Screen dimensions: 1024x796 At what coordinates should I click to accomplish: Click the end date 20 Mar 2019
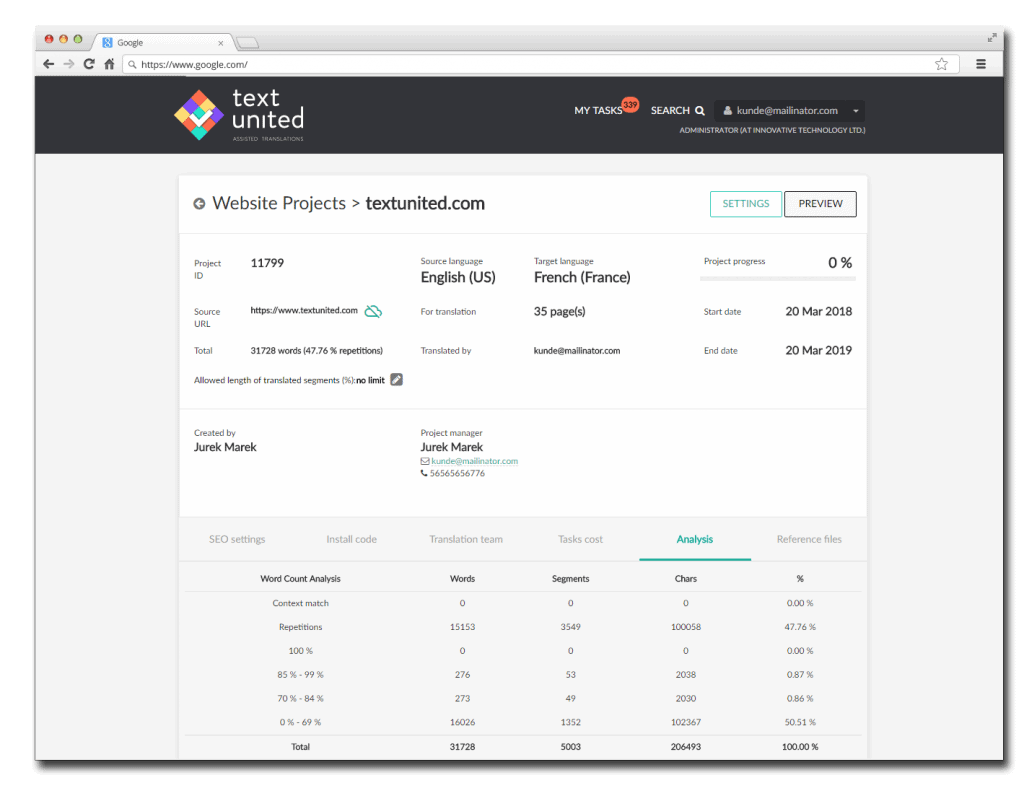818,351
